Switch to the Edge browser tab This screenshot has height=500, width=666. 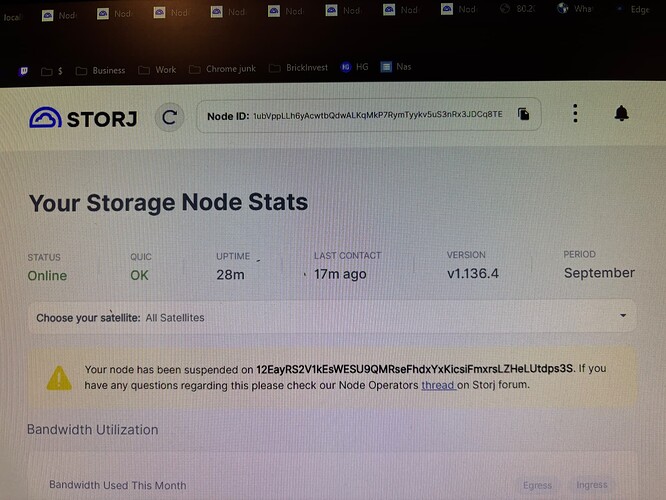(632, 9)
